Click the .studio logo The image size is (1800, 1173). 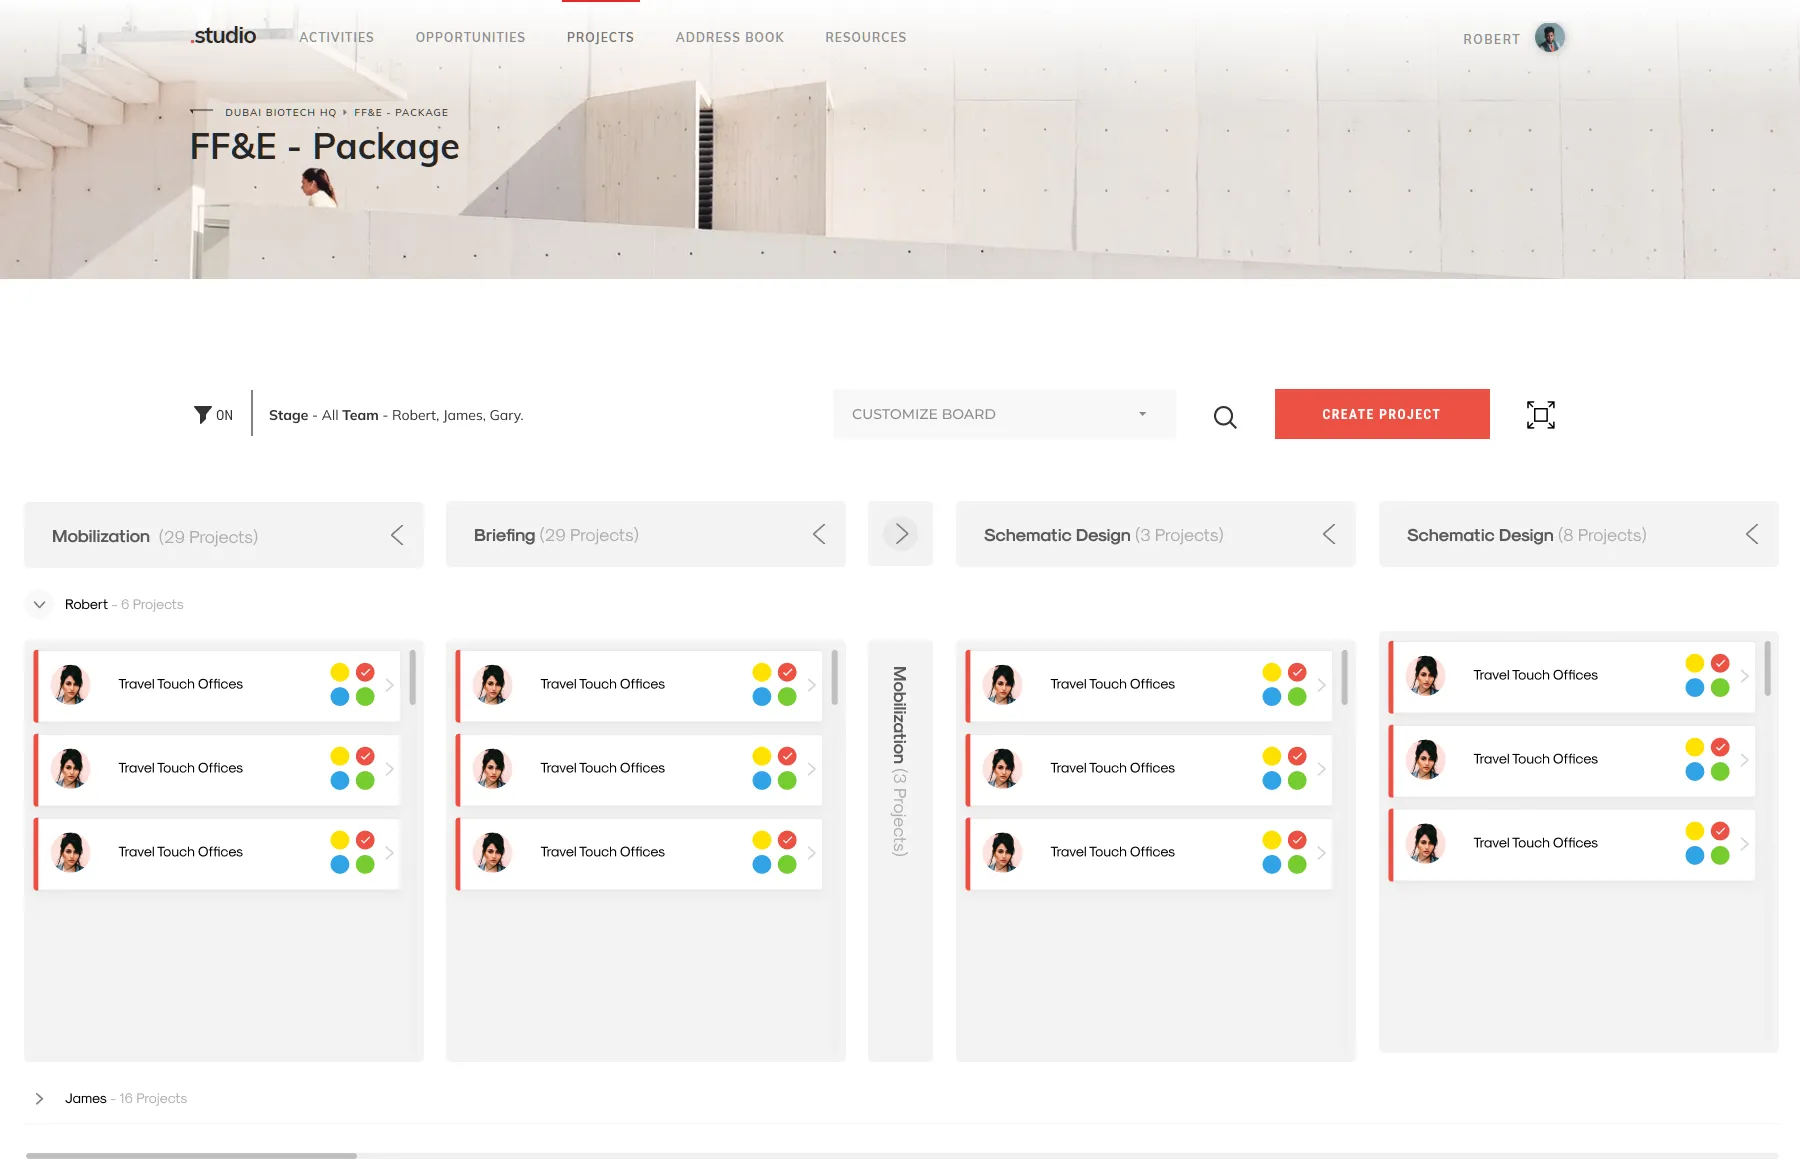pyautogui.click(x=223, y=35)
